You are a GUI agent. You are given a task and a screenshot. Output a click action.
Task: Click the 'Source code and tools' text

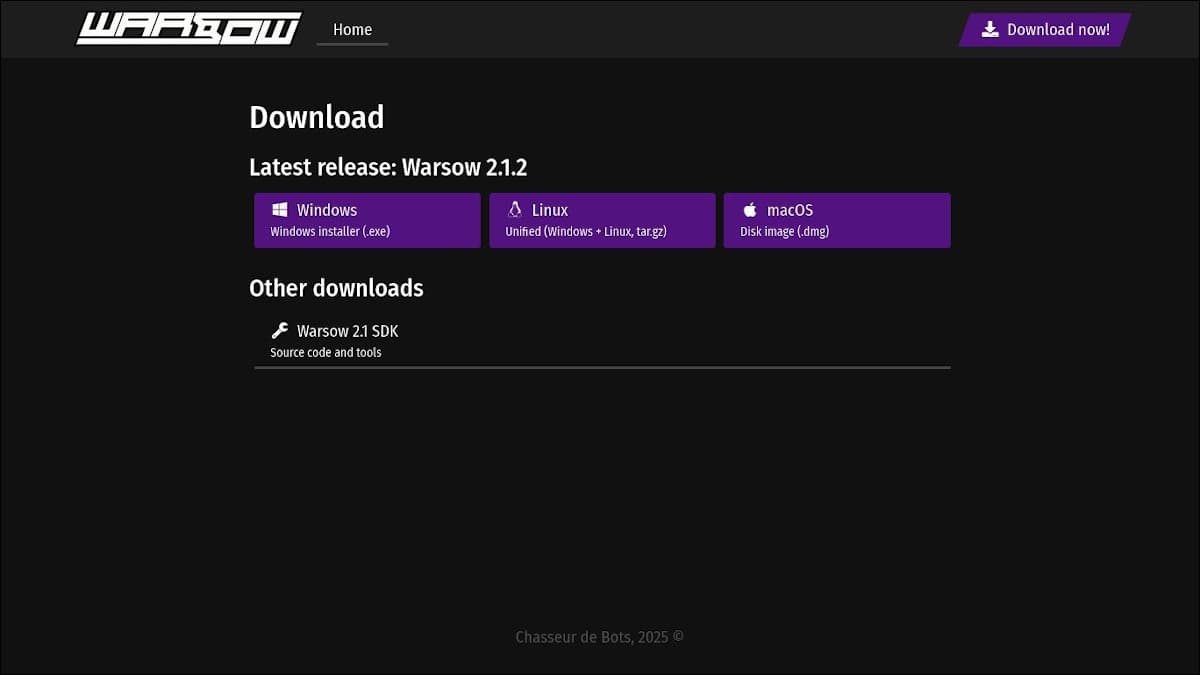pyautogui.click(x=326, y=353)
